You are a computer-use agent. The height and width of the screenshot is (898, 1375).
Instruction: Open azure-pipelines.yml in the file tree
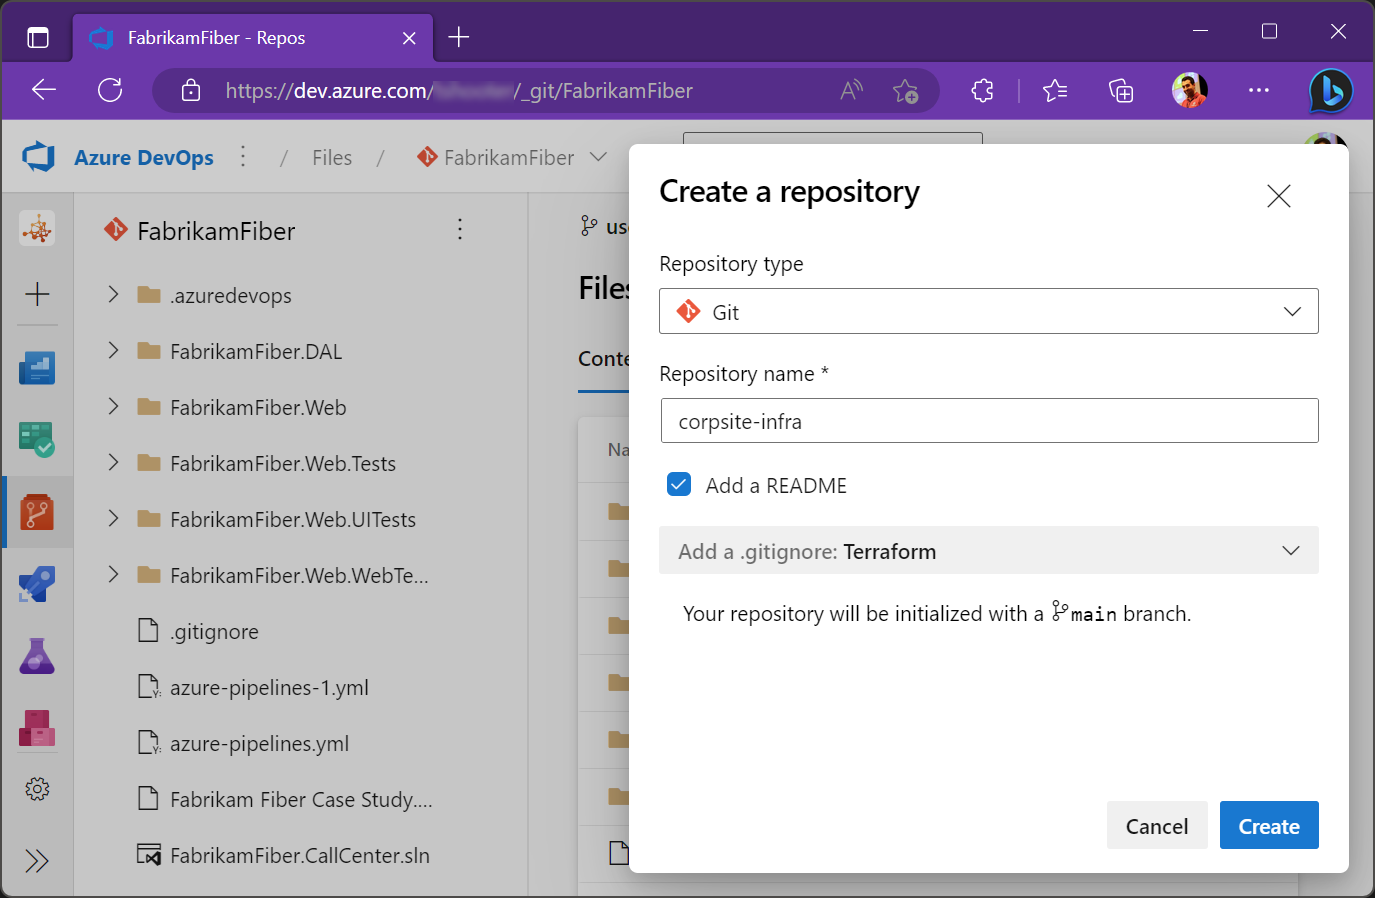point(259,743)
